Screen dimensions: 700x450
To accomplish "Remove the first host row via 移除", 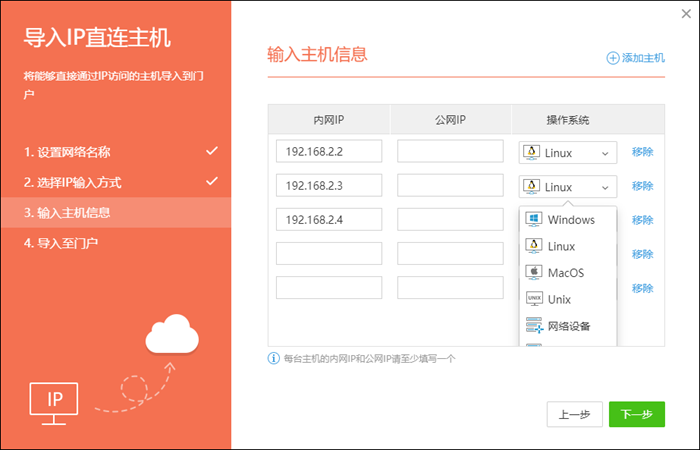I will point(642,152).
